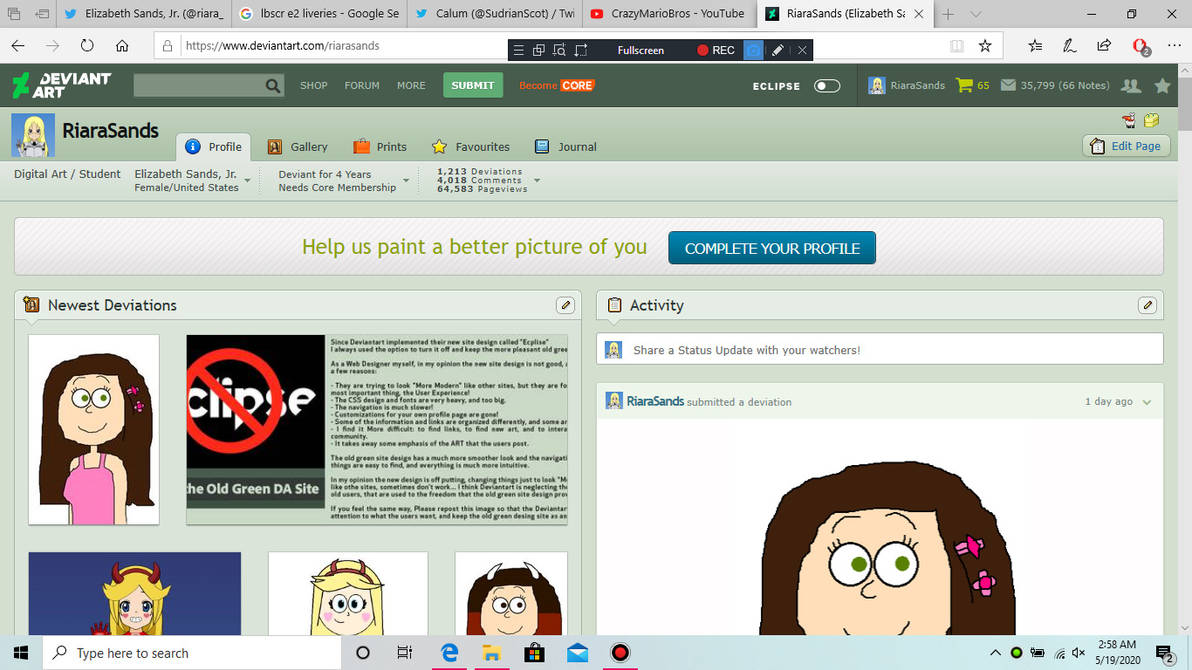The height and width of the screenshot is (670, 1192).
Task: Click the browser back arrow
Action: click(18, 46)
